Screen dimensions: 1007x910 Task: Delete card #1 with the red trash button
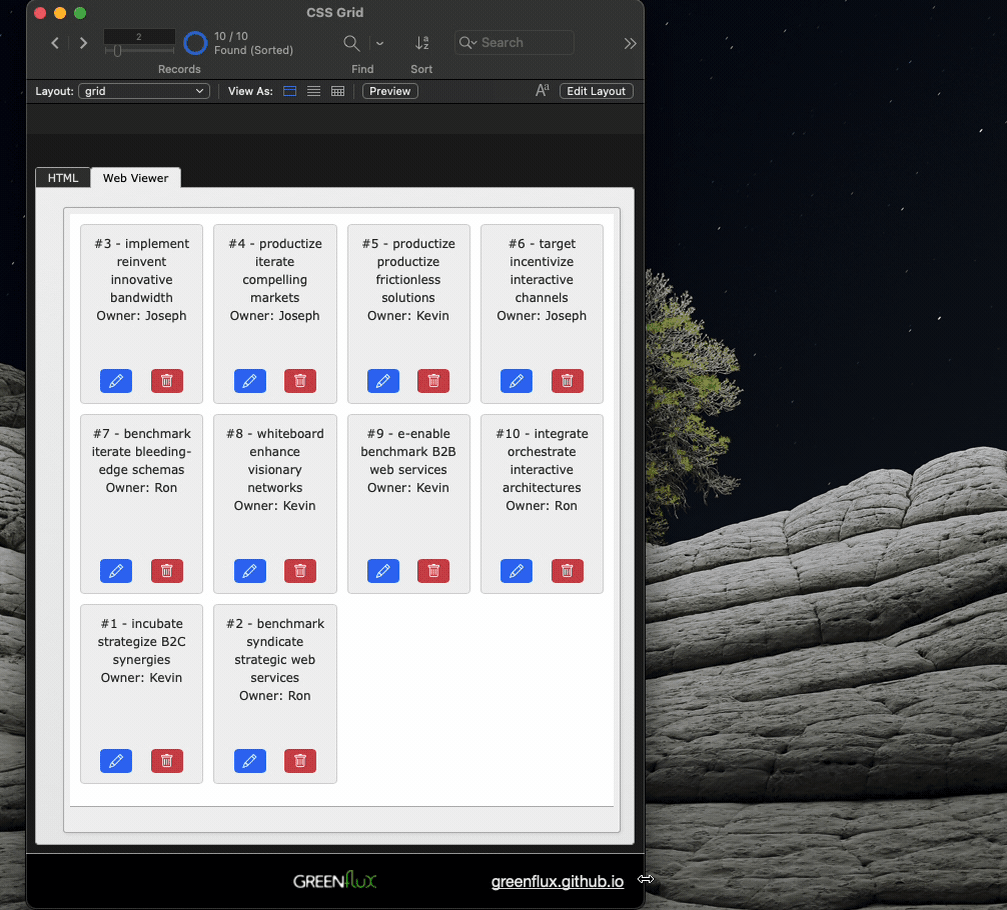click(x=167, y=761)
